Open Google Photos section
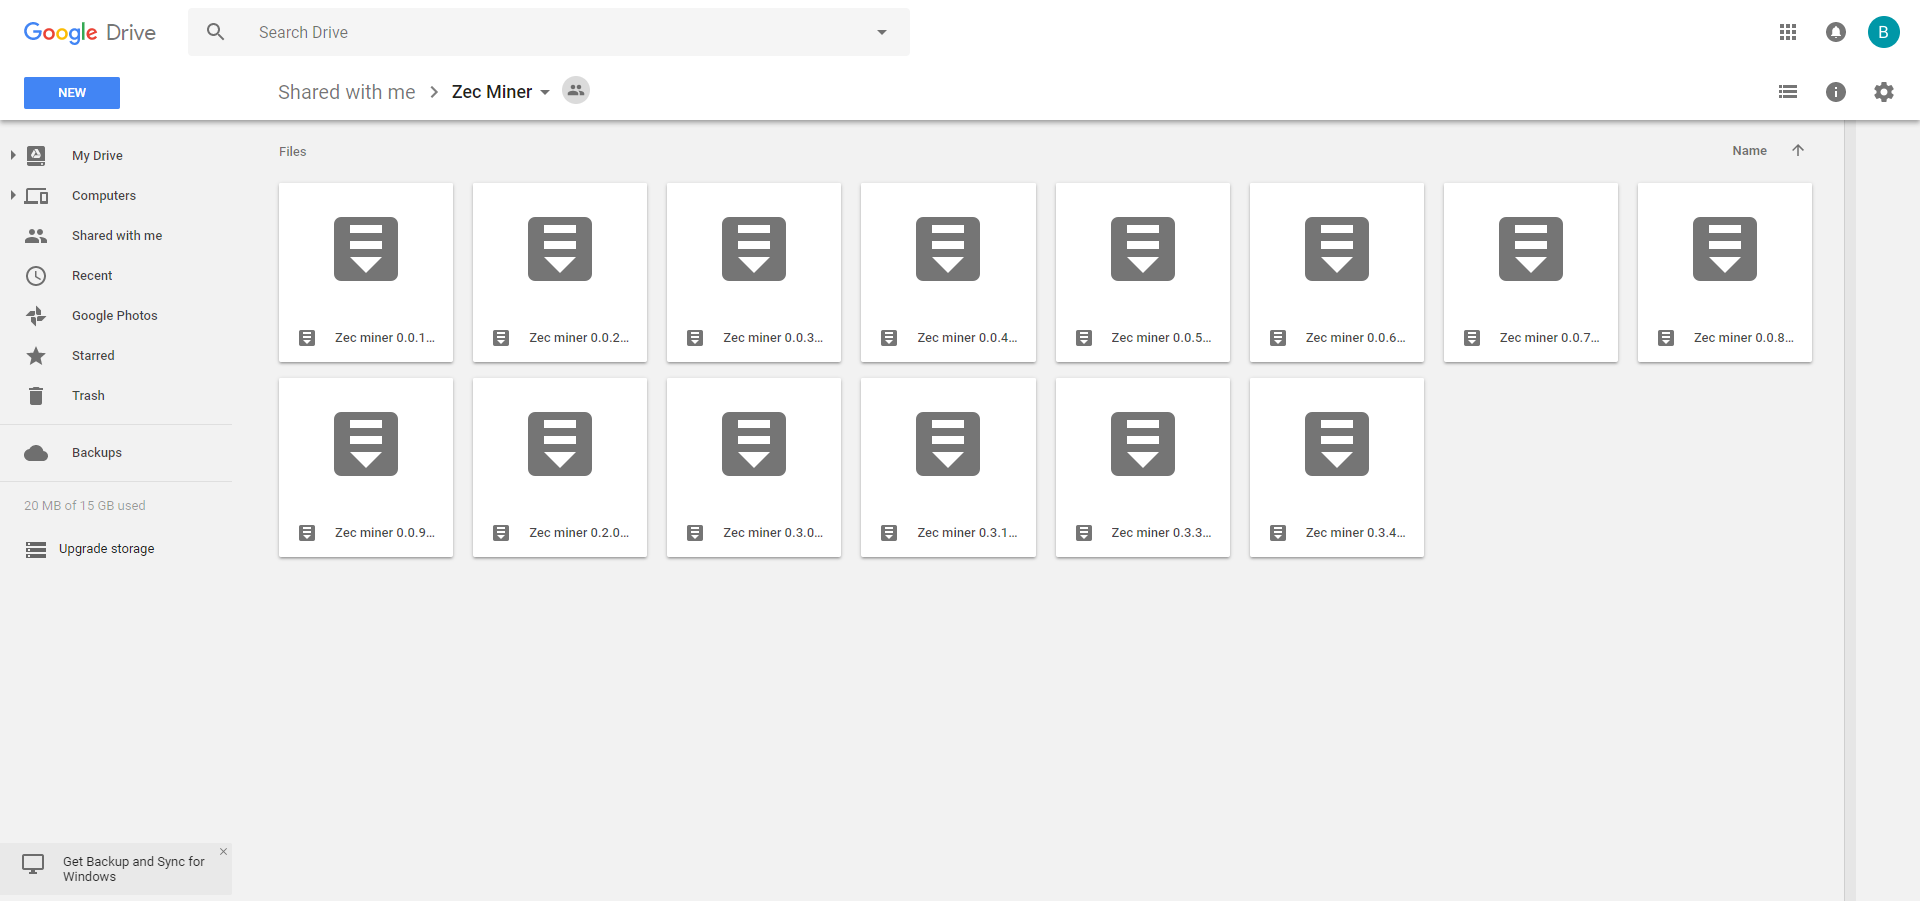Viewport: 1920px width, 901px height. tap(116, 315)
